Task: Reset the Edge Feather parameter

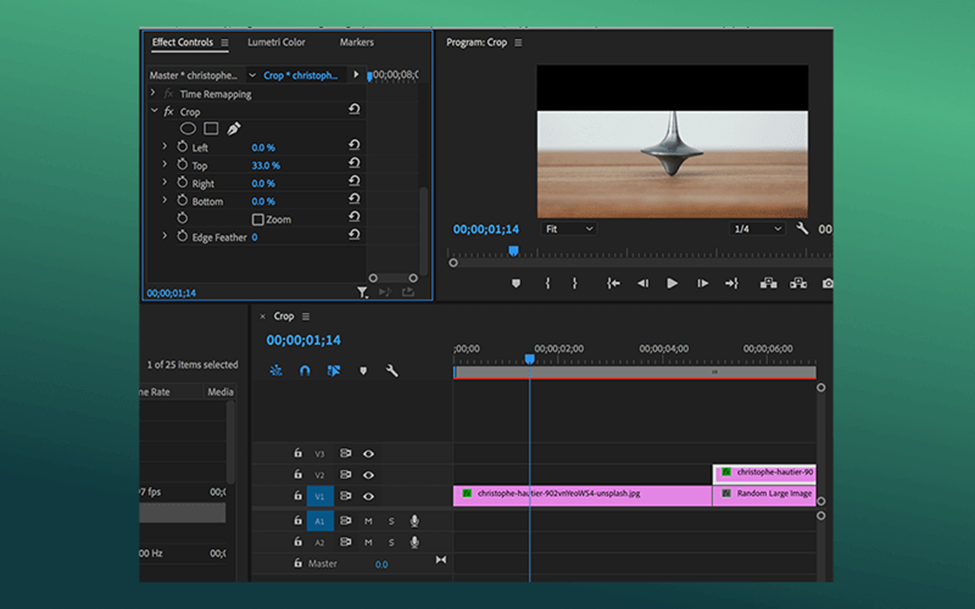Action: point(354,235)
